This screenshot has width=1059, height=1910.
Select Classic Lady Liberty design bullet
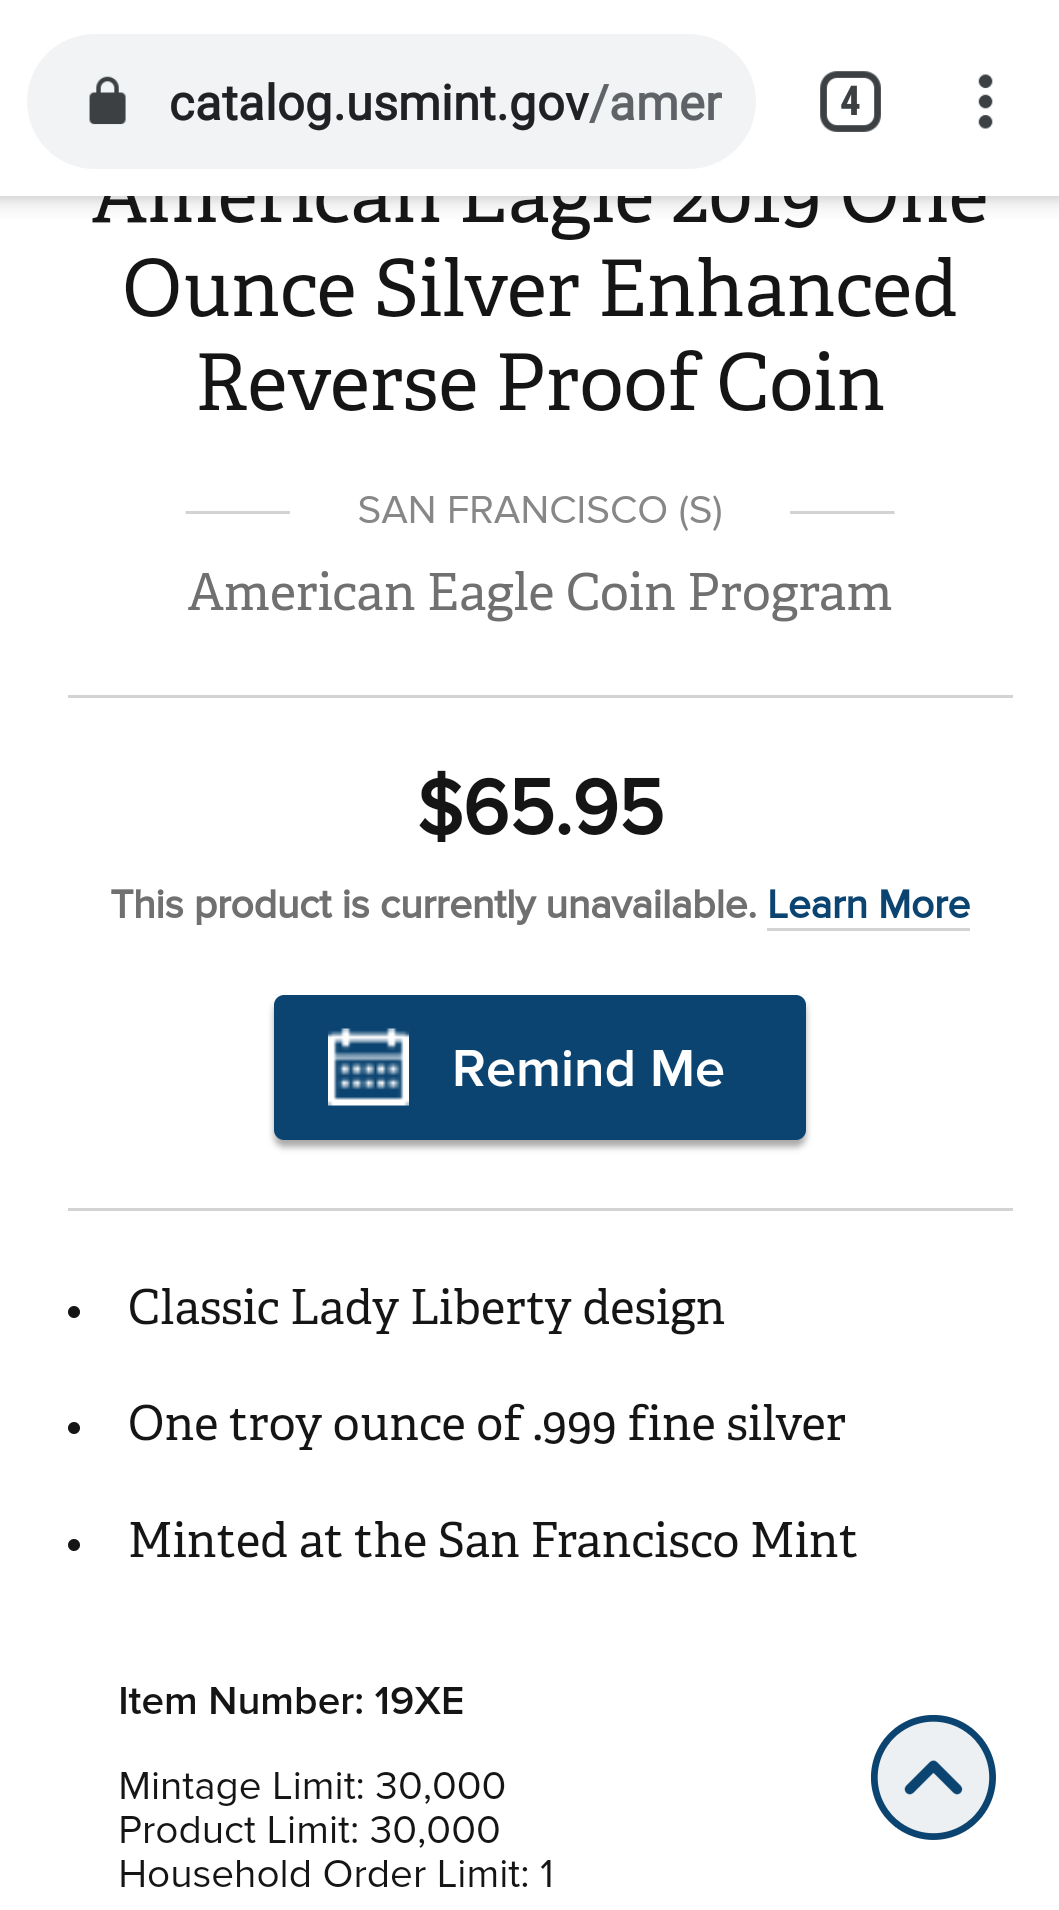[426, 1308]
